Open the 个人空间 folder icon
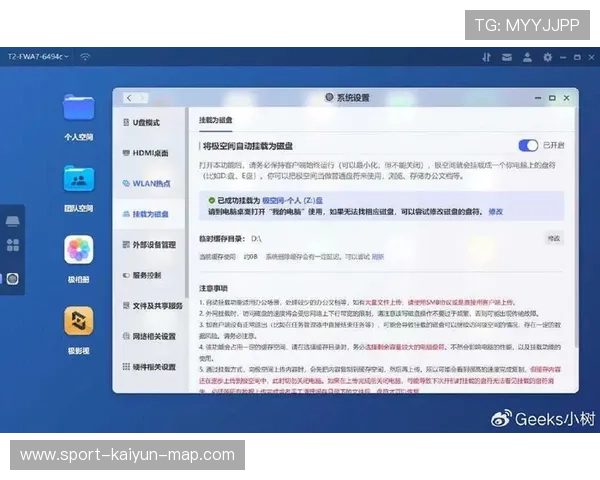This screenshot has width=600, height=480. tap(78, 107)
